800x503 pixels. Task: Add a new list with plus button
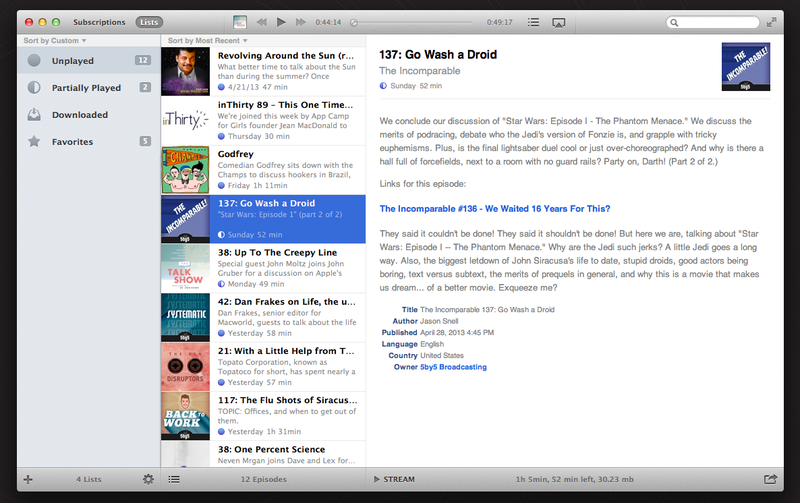28,480
